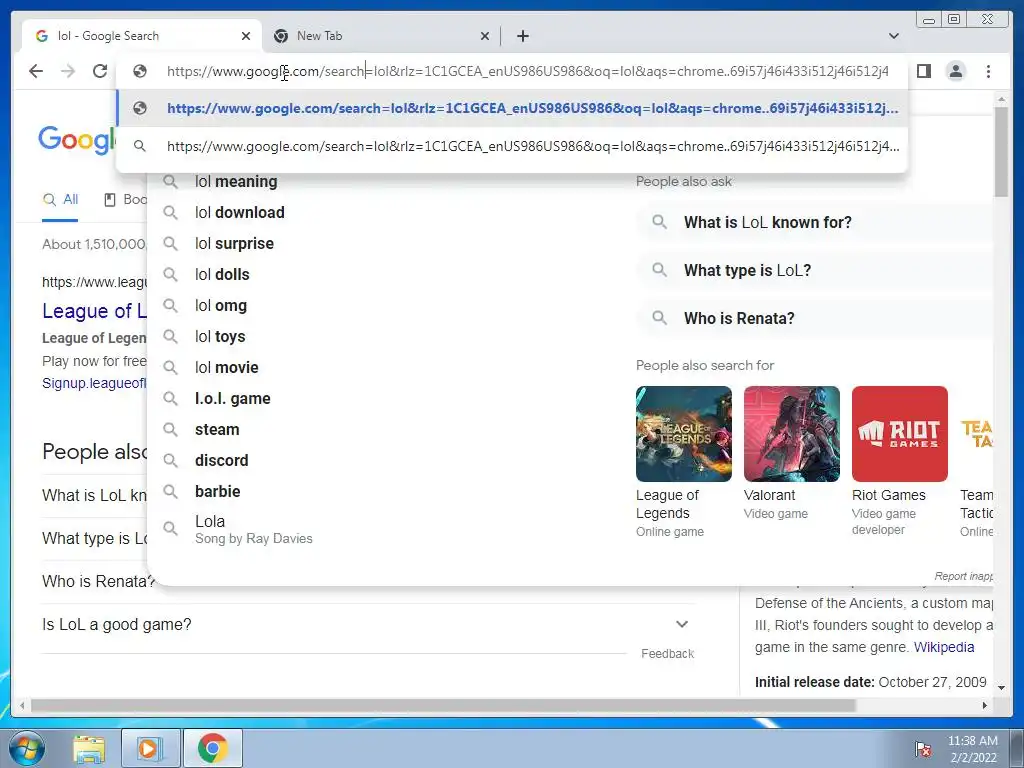Click the magnifier icon beside 'Who is Renata?' in panel
Screen dimensions: 1024x768
(x=660, y=318)
